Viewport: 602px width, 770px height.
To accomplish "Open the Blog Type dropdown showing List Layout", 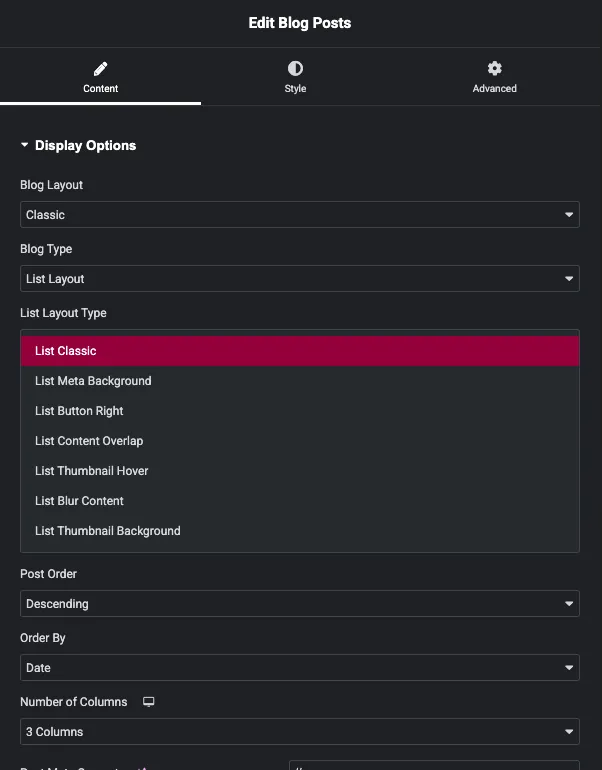I will click(x=300, y=278).
